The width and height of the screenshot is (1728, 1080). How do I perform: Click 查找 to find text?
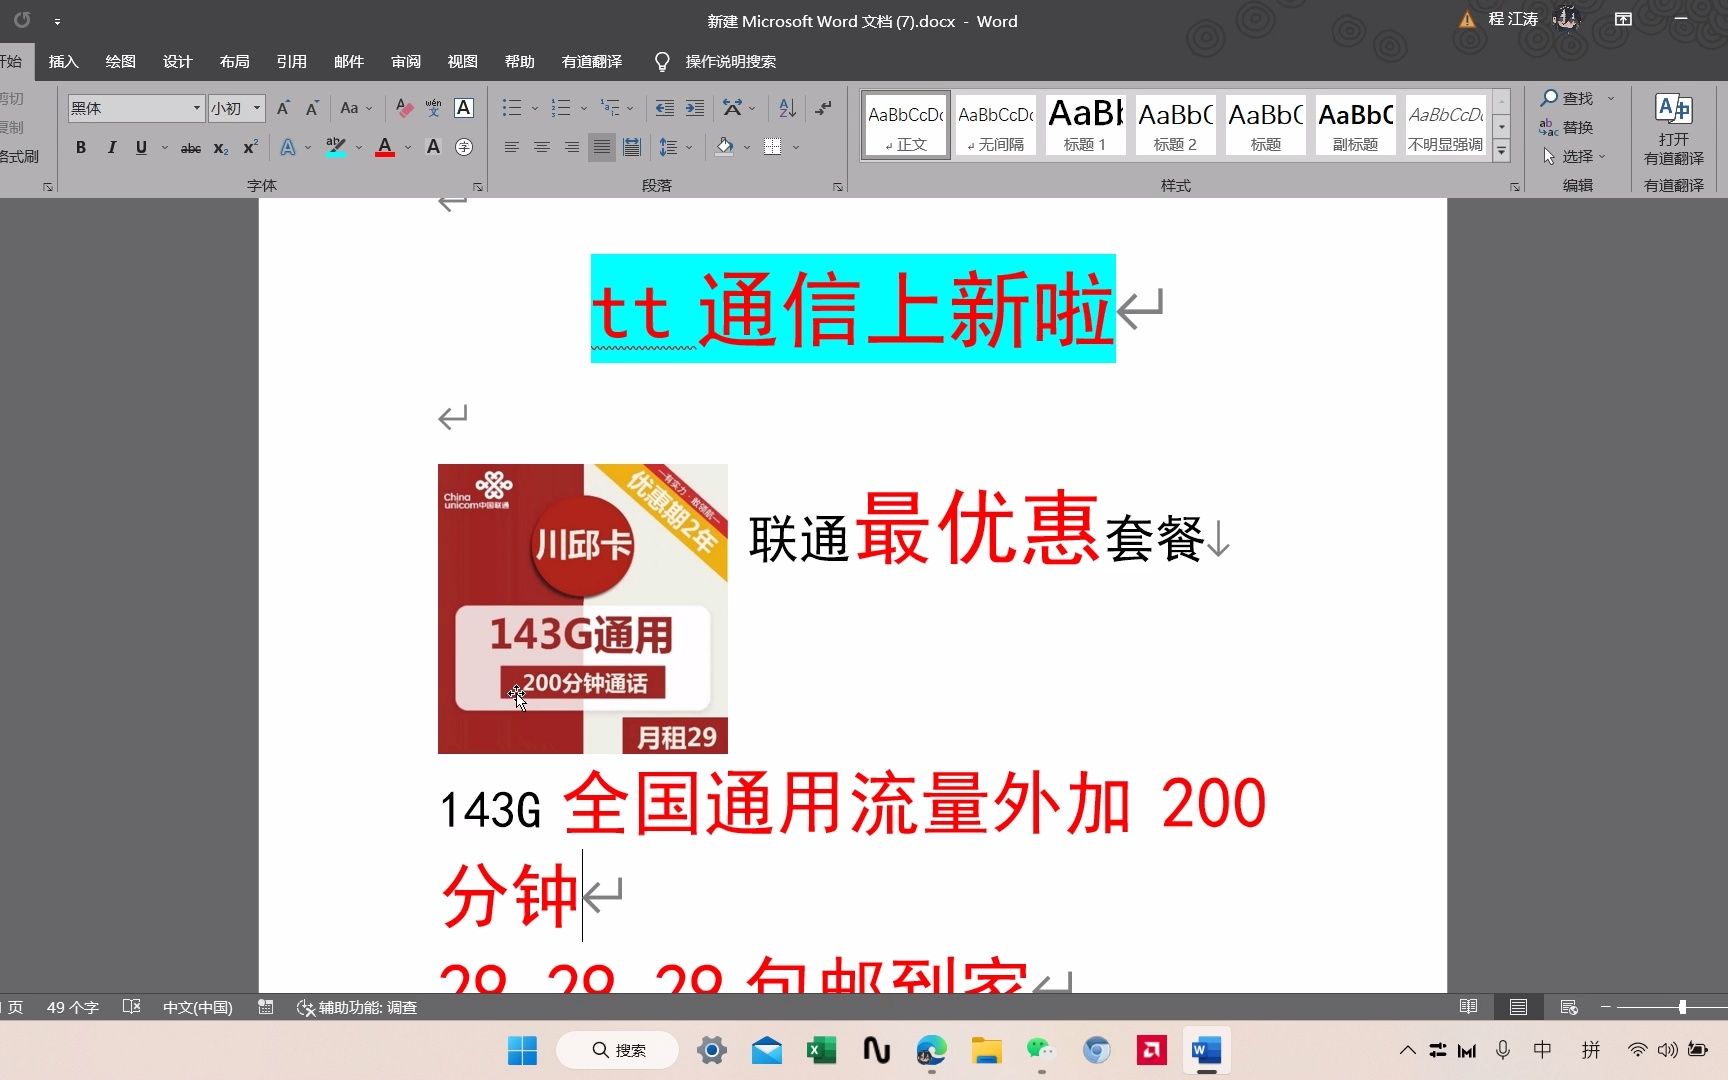tap(1567, 98)
